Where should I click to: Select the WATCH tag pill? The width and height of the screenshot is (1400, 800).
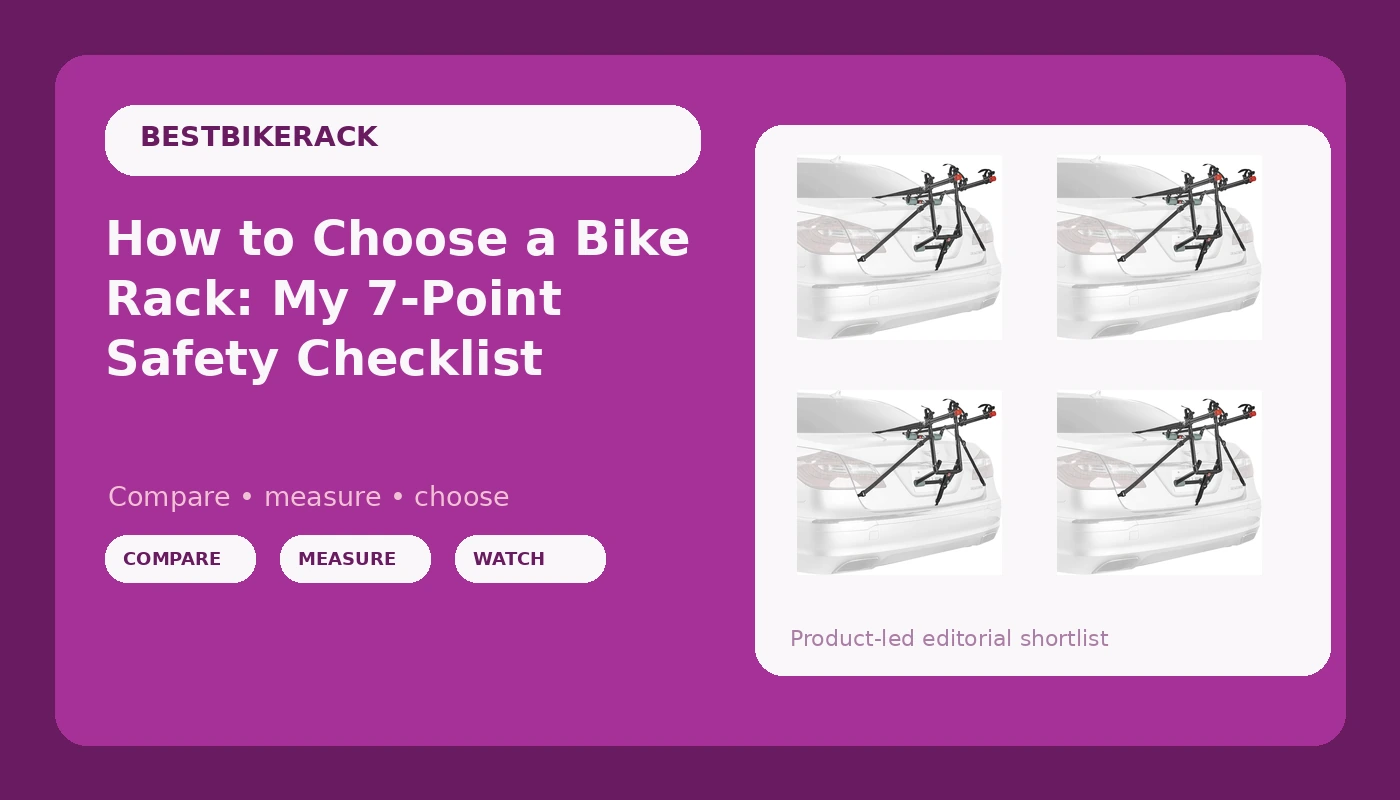coord(530,559)
